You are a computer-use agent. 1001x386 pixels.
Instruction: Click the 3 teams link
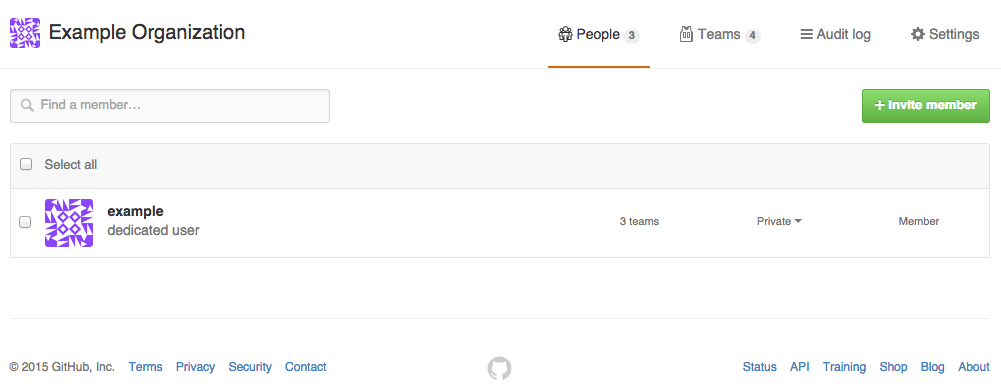(x=639, y=221)
